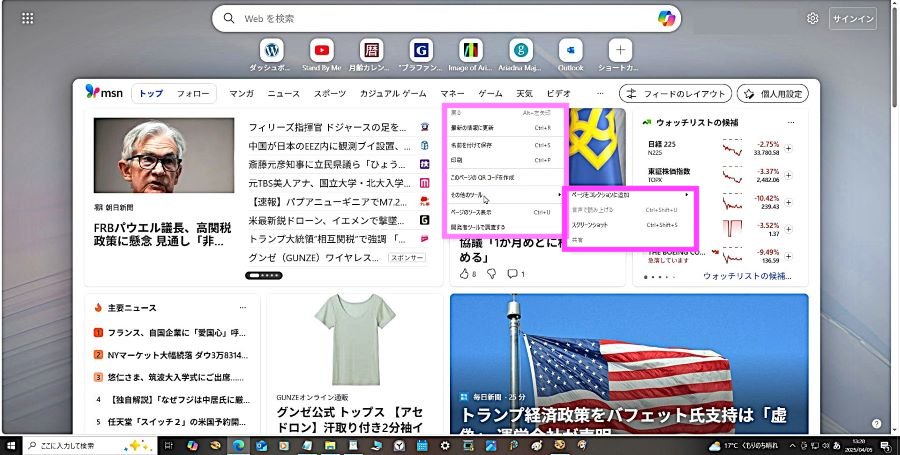Image resolution: width=900 pixels, height=455 pixels.
Task: Click the thumbs-down dislike icon
Action: [491, 274]
